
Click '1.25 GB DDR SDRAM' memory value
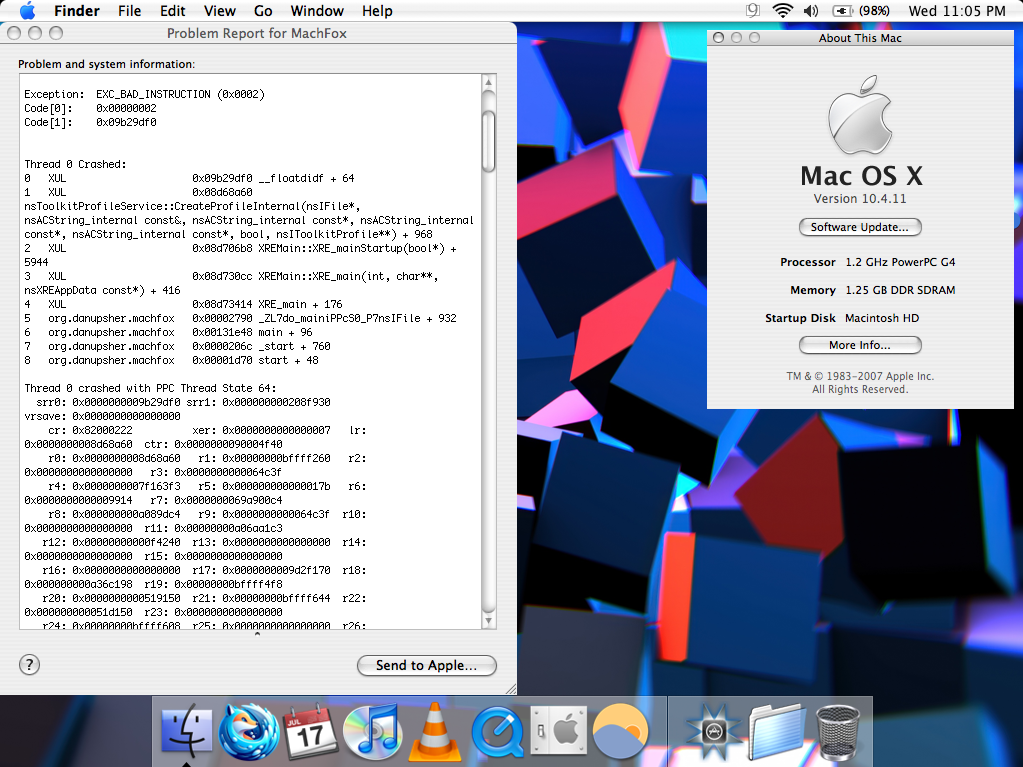[900, 290]
